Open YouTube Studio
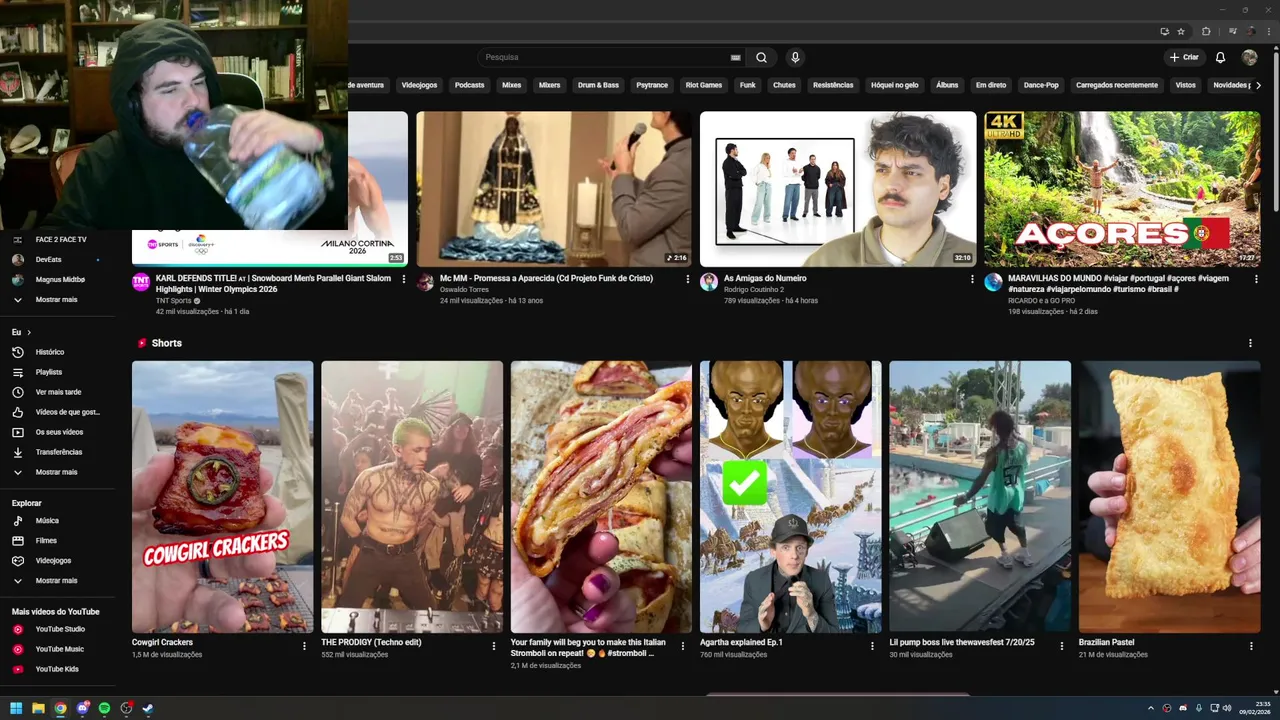Screen dimensions: 1280x720 pos(58,629)
